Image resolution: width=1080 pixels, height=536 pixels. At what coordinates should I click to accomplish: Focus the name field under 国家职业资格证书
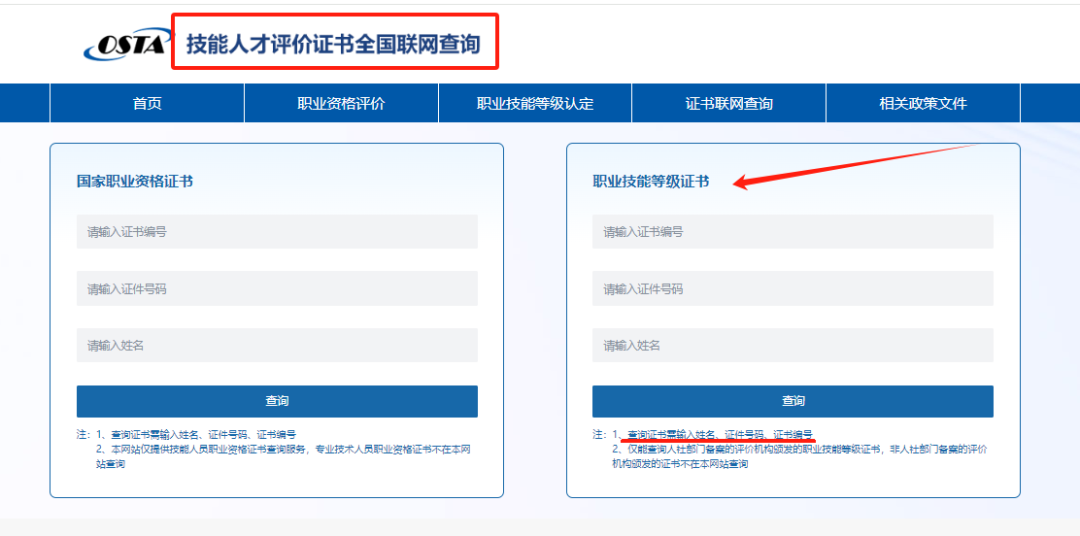click(x=277, y=345)
